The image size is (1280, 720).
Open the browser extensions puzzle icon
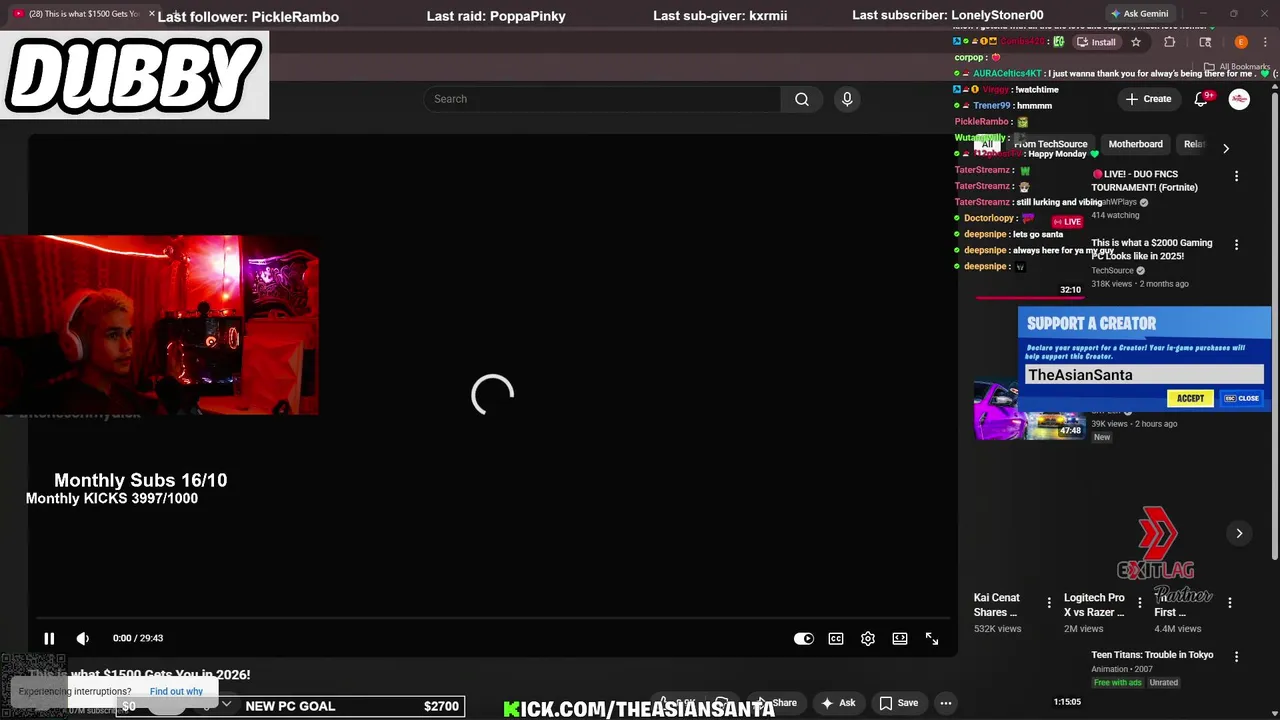[1169, 42]
